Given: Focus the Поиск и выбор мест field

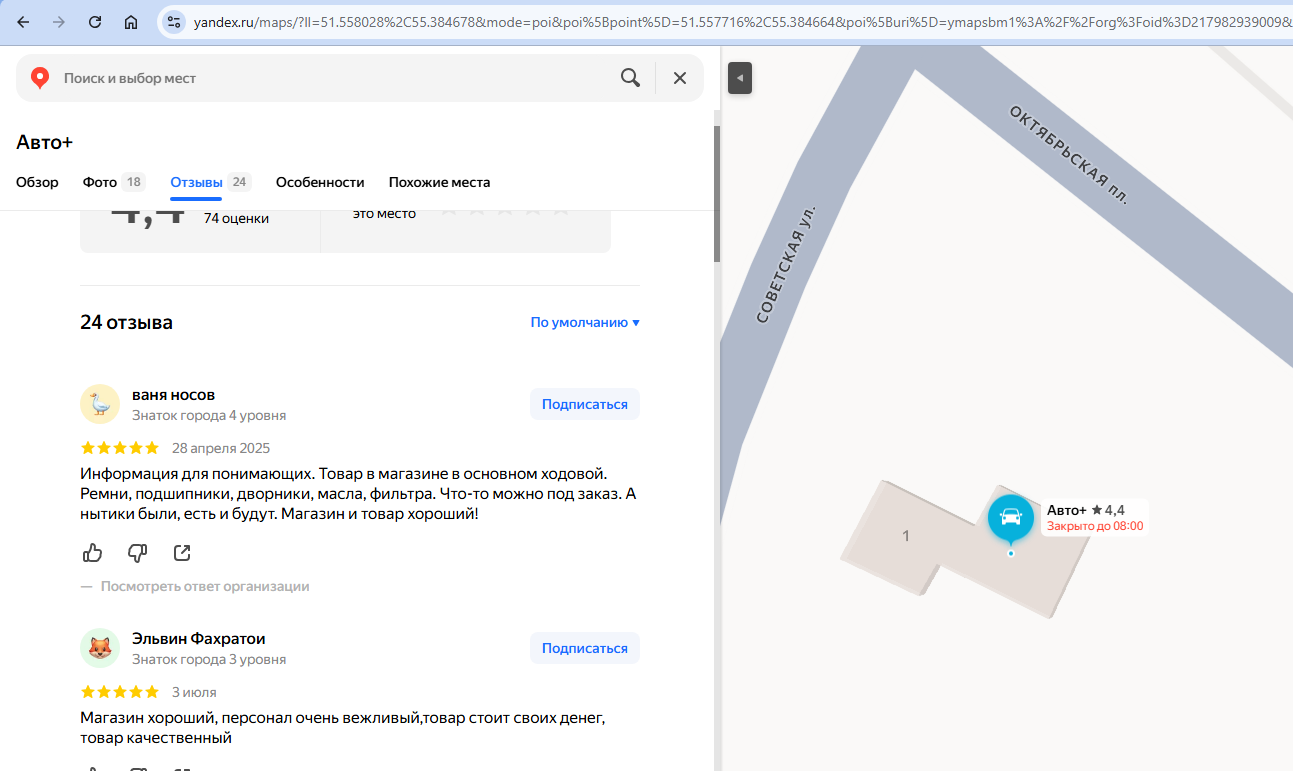Looking at the screenshot, I should pos(335,78).
